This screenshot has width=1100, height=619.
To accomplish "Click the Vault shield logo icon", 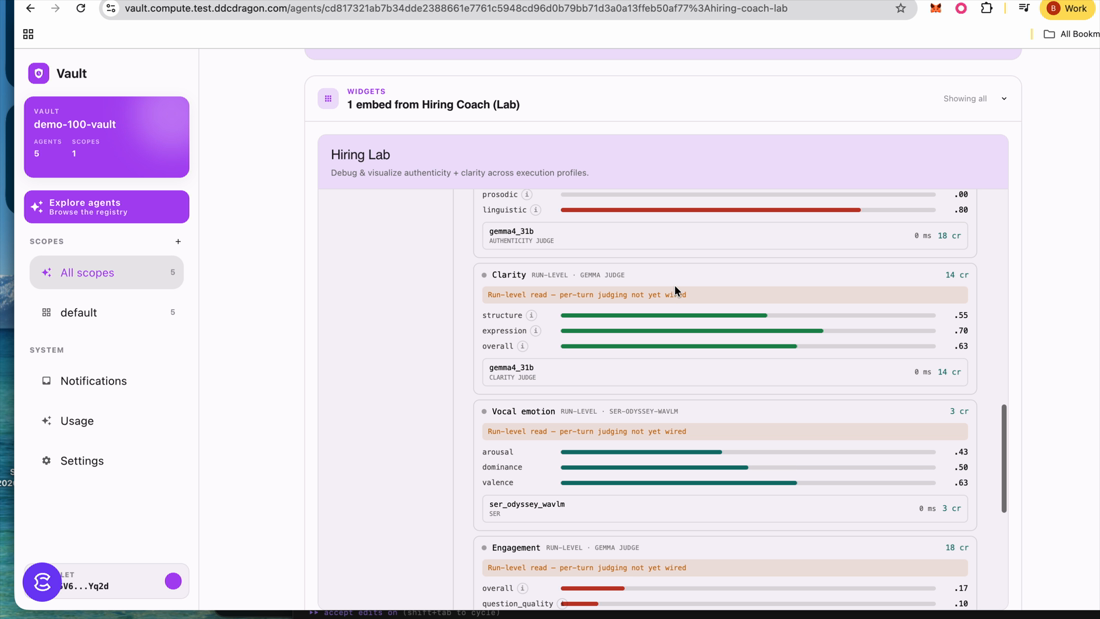I will pyautogui.click(x=39, y=73).
